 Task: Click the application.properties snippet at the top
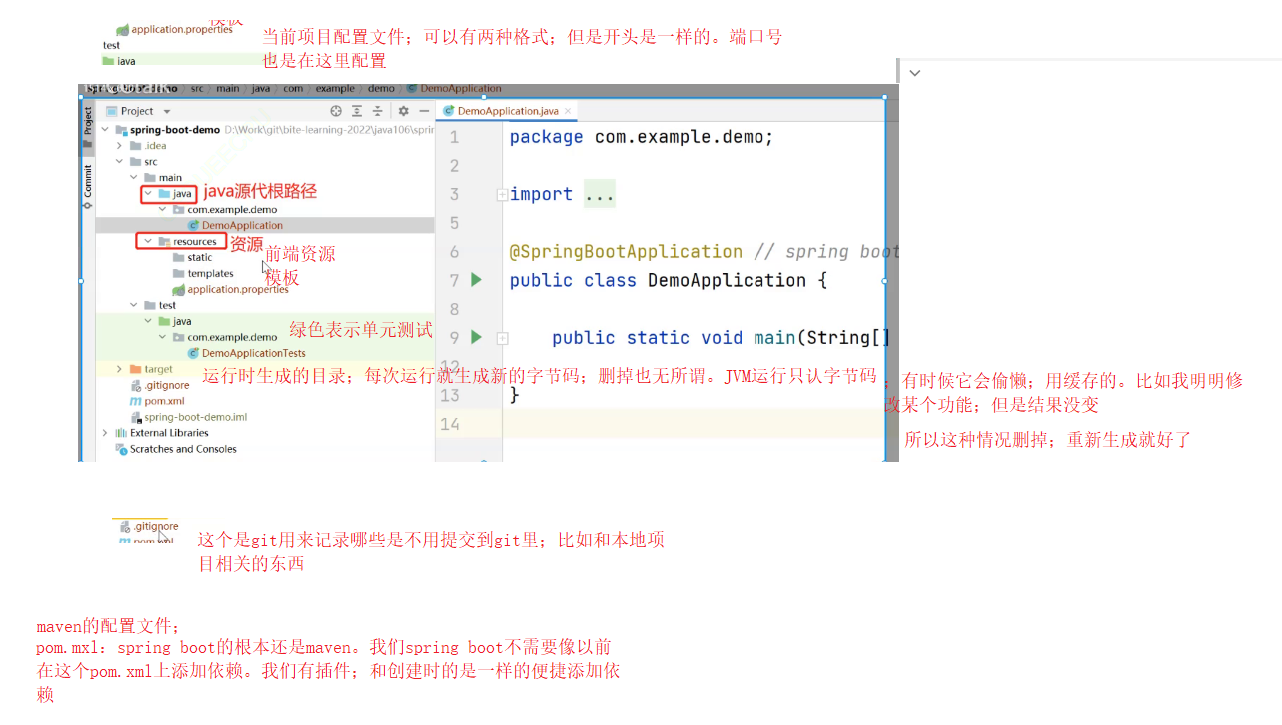click(174, 29)
